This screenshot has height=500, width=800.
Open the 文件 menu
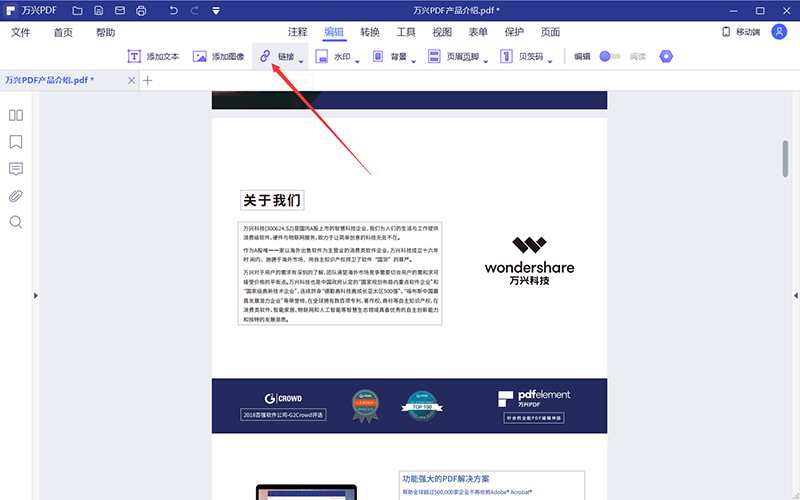point(21,33)
